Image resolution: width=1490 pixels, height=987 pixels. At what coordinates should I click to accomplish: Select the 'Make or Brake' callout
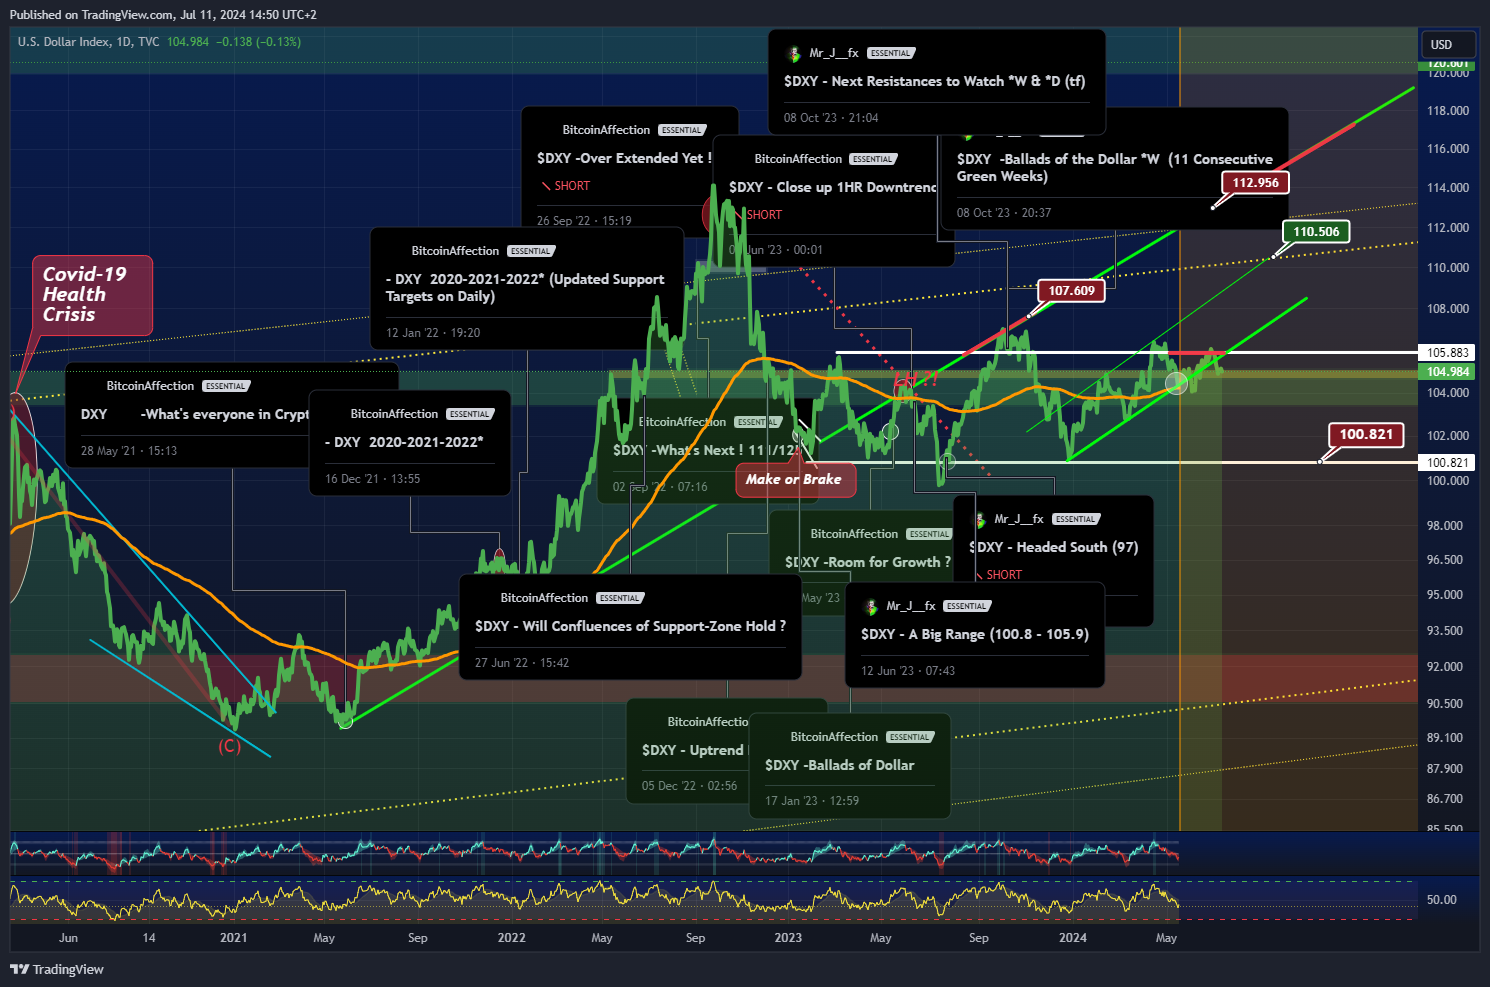point(795,479)
